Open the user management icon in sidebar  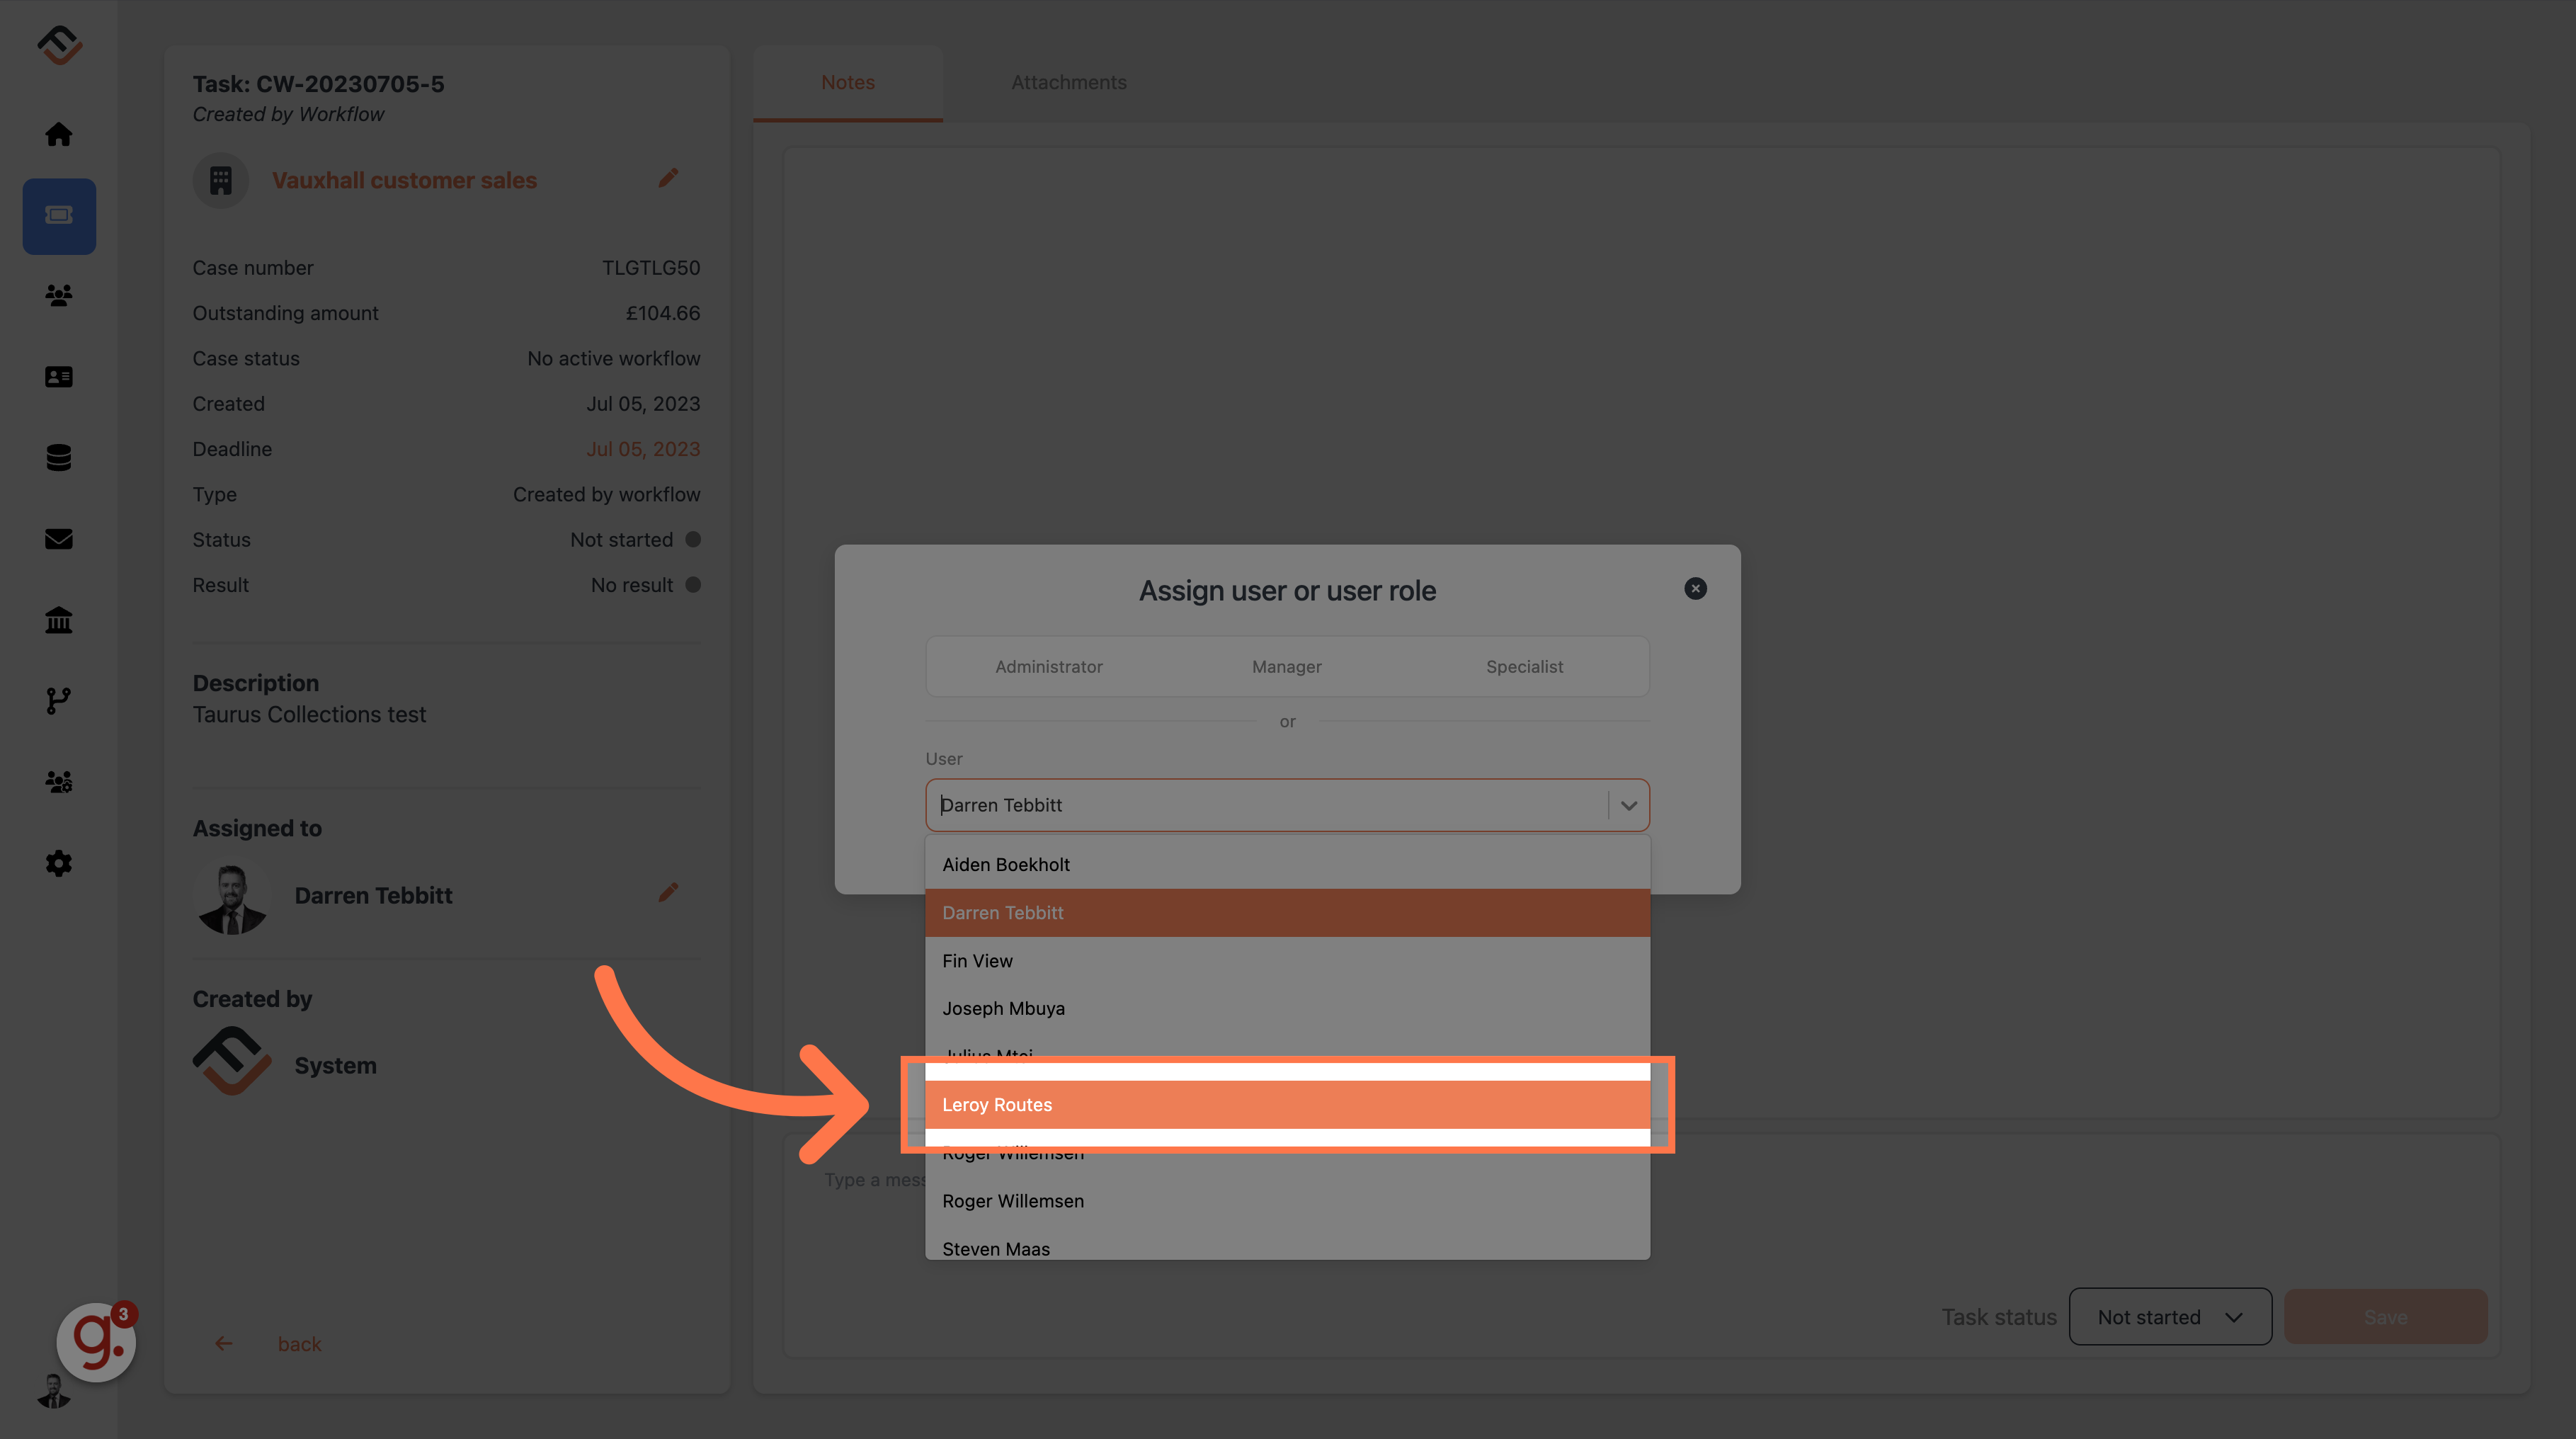(59, 782)
